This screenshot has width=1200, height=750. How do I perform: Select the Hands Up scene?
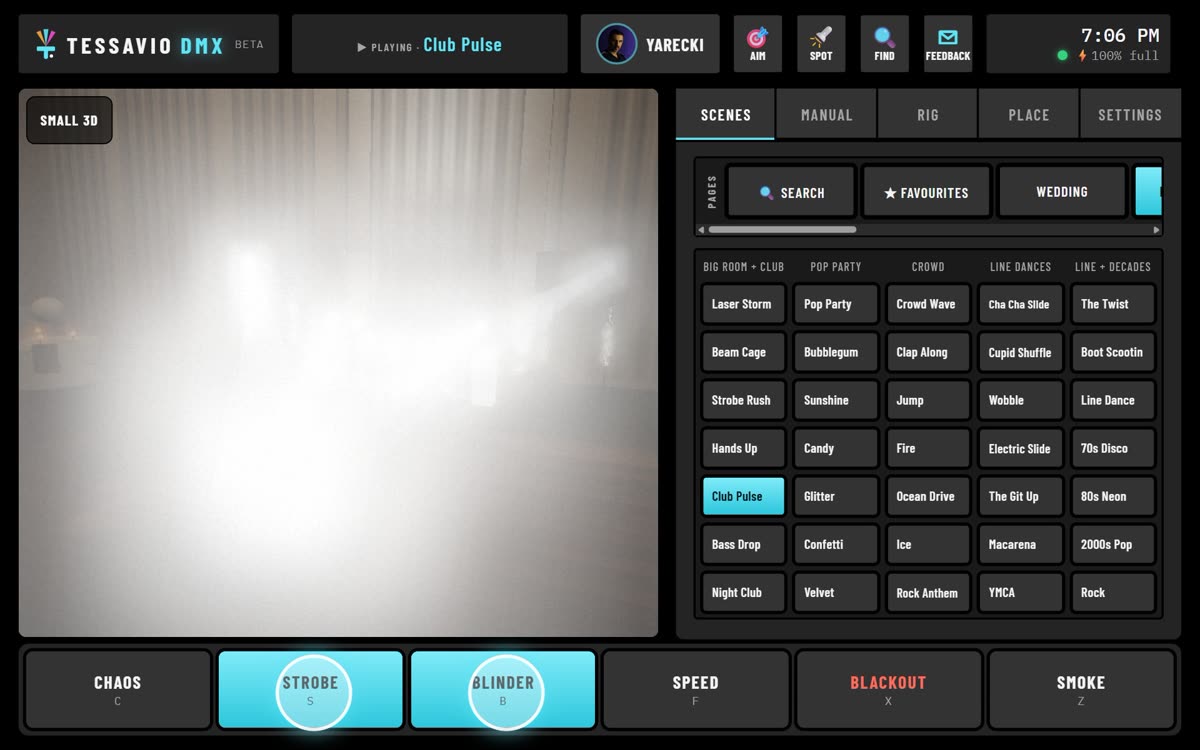[x=743, y=448]
